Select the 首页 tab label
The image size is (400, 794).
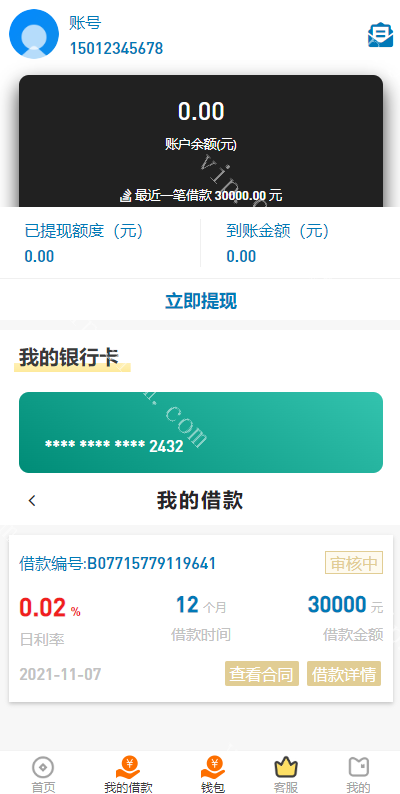click(43, 787)
